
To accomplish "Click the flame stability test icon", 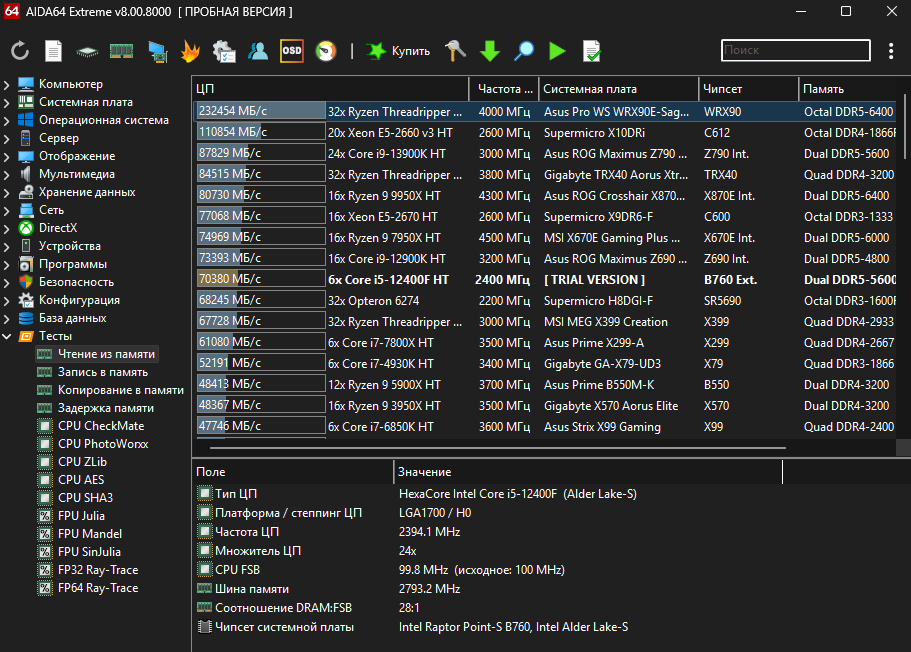I will [x=190, y=51].
